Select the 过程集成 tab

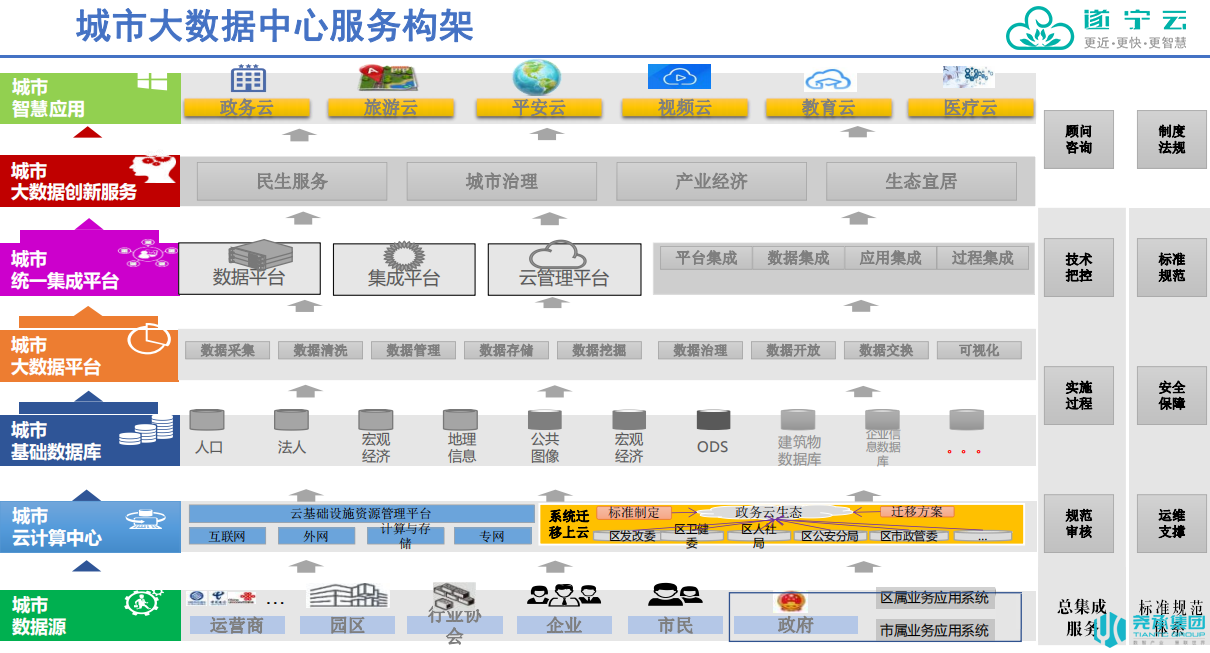982,258
